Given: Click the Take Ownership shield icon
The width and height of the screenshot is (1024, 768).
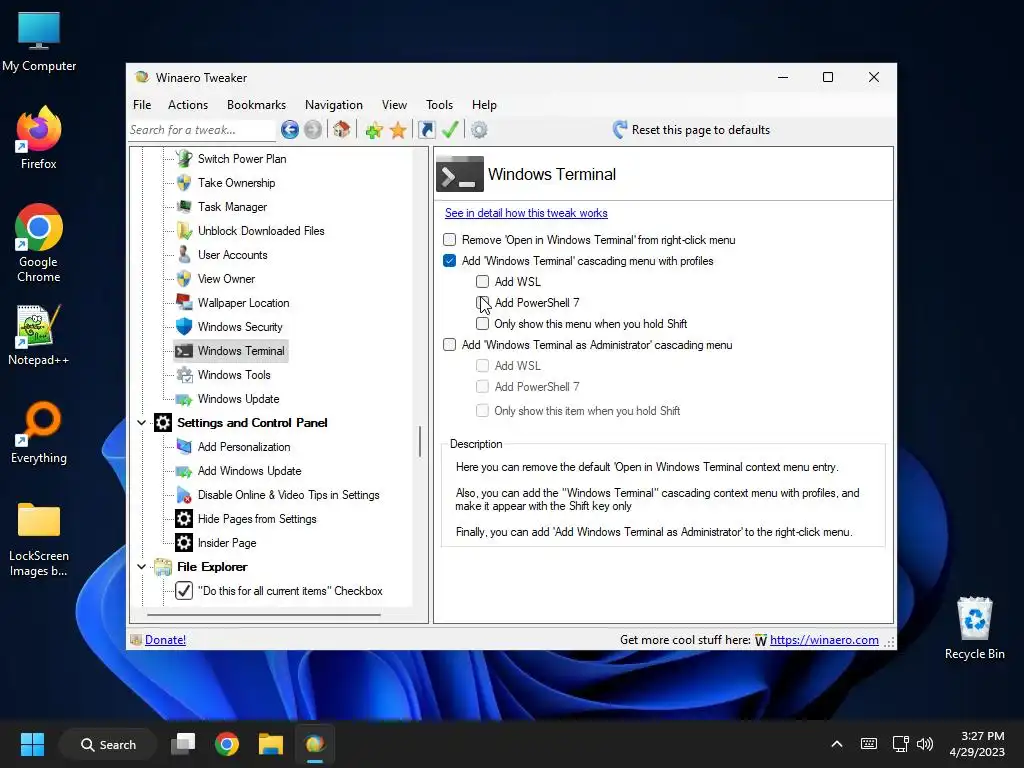Looking at the screenshot, I should [x=184, y=183].
